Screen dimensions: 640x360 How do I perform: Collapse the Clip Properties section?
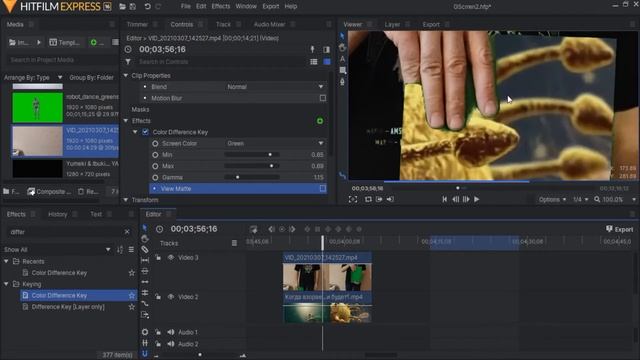[x=126, y=76]
